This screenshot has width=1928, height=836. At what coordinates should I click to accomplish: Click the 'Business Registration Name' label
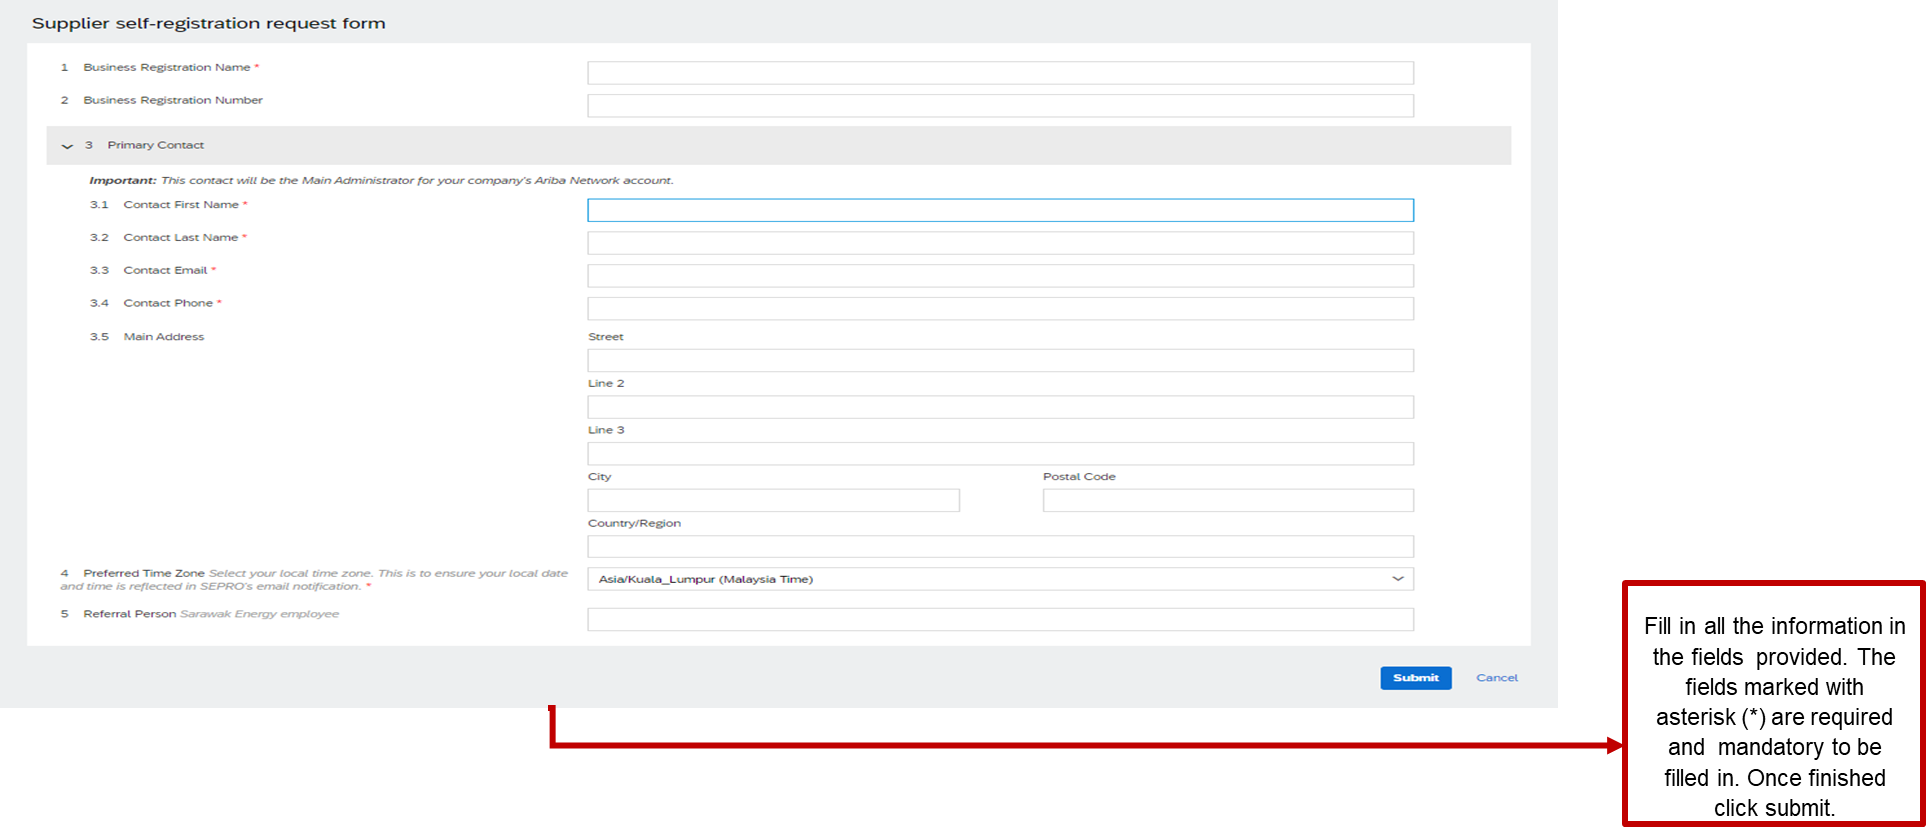tap(167, 67)
